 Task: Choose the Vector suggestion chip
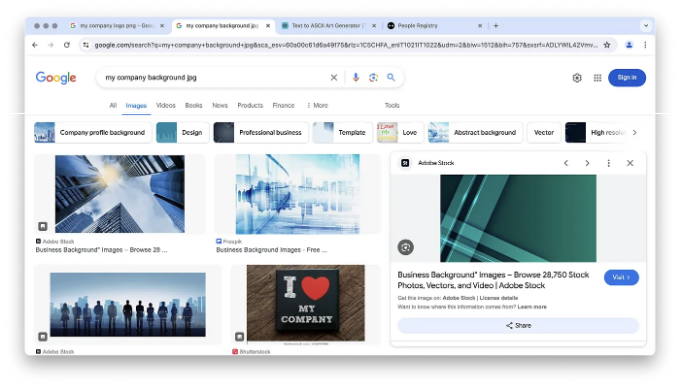pos(544,133)
